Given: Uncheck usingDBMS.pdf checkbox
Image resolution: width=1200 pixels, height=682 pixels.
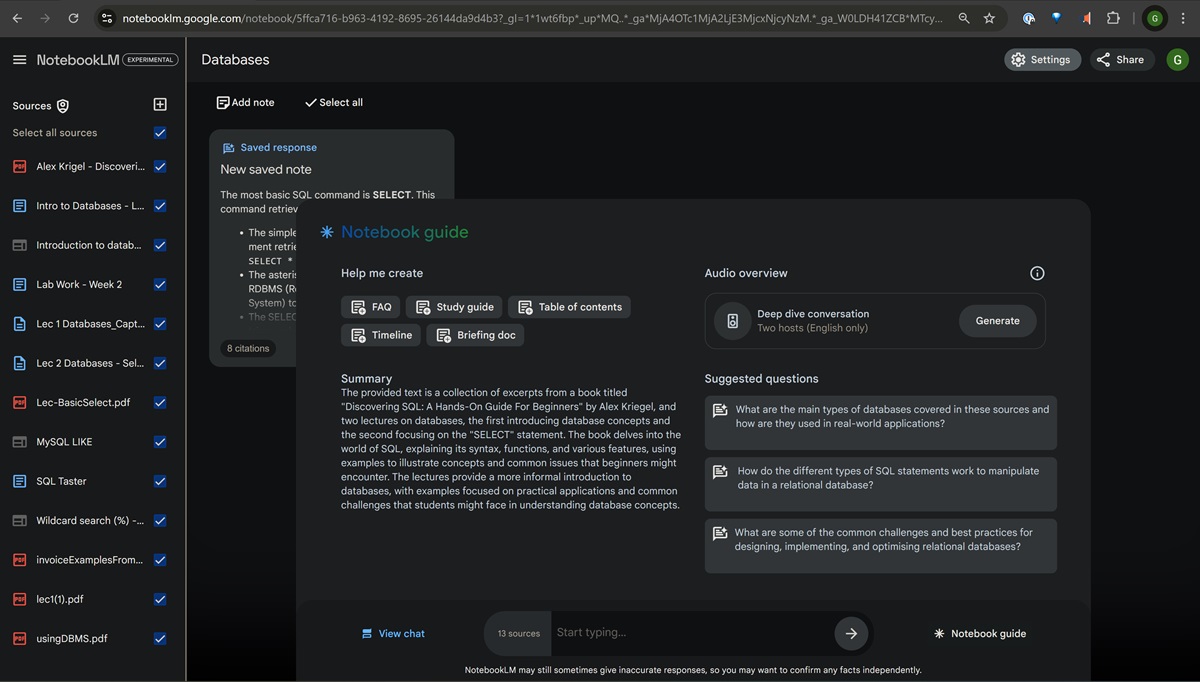Looking at the screenshot, I should tap(160, 639).
